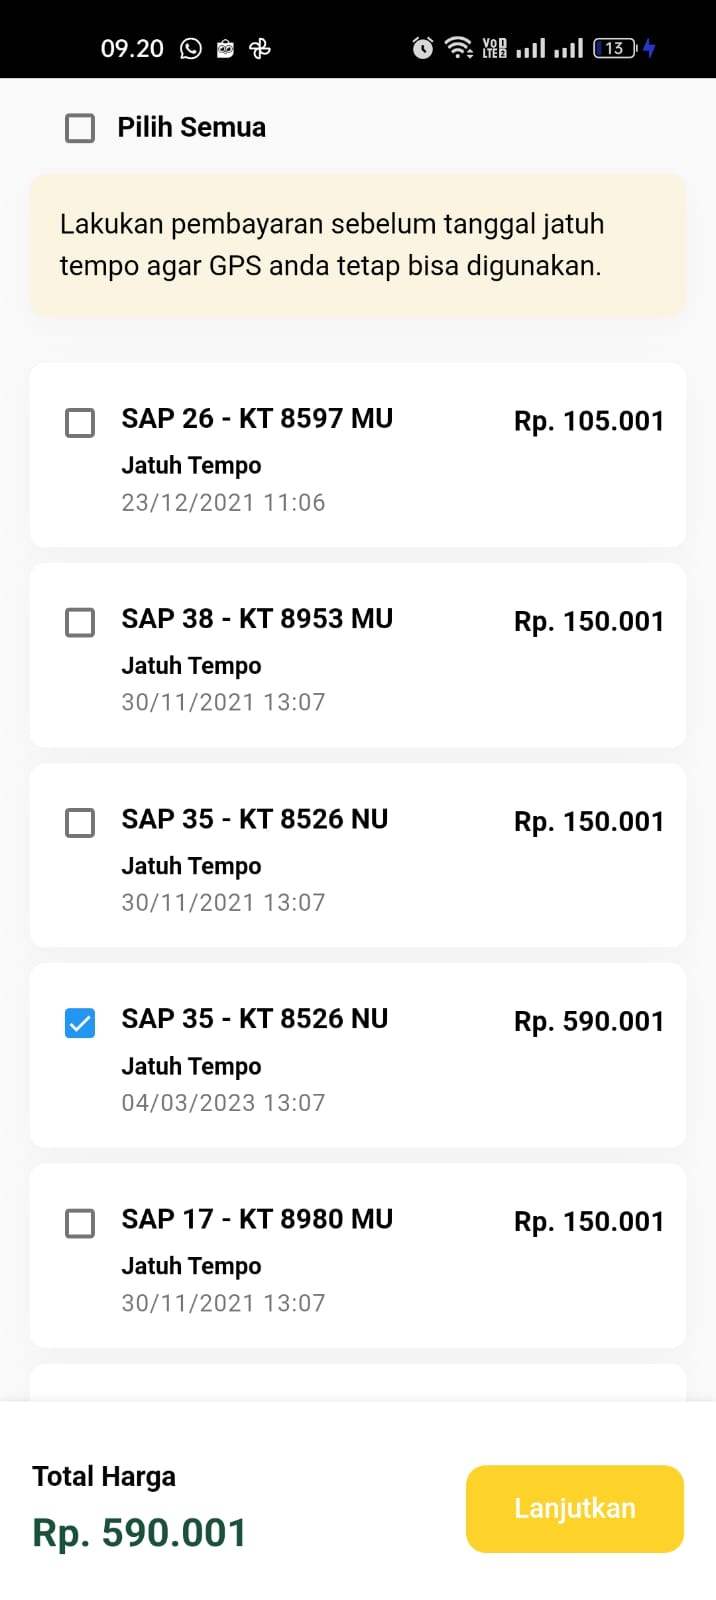
Task: Tap the pinwheel notification icon
Action: (260, 48)
